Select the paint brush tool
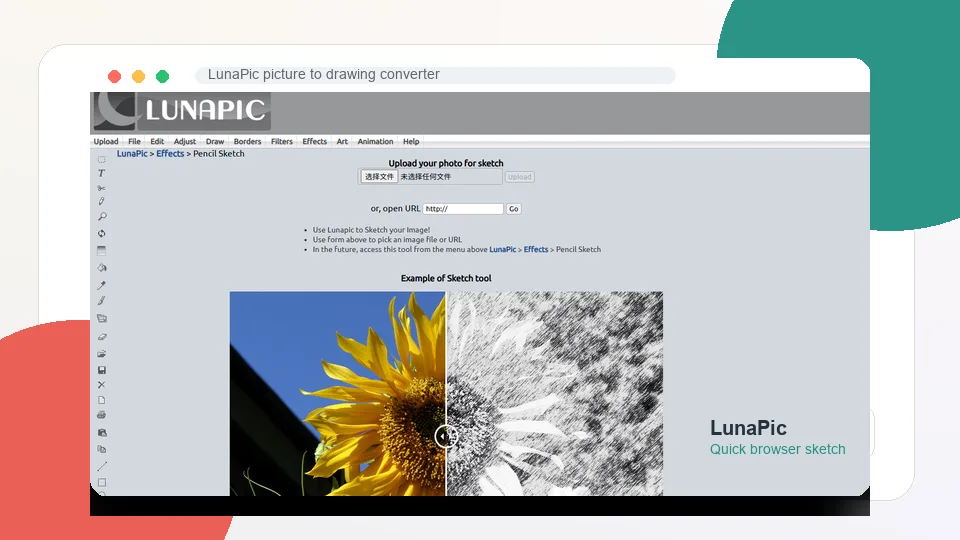960x540 pixels. tap(102, 301)
